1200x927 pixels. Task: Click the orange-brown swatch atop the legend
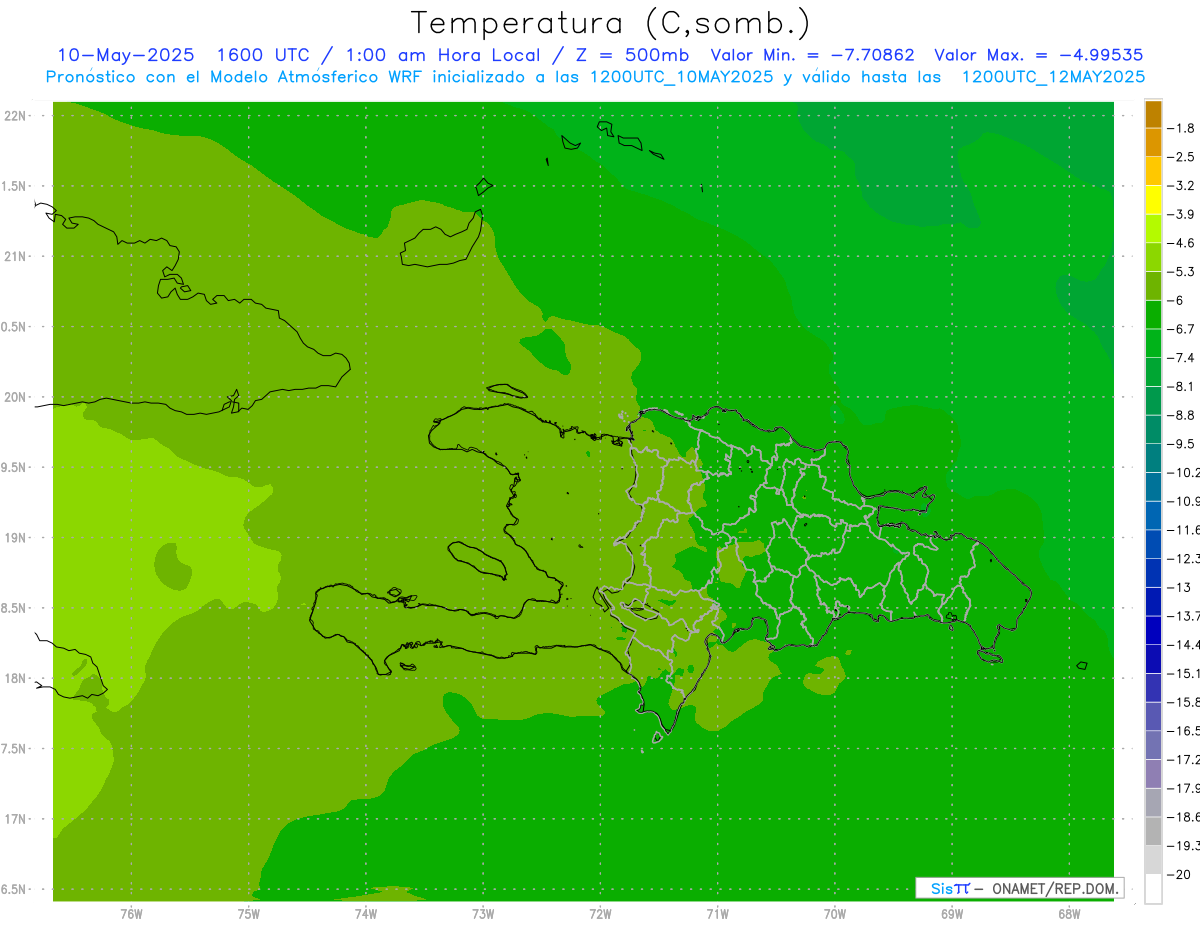pyautogui.click(x=1153, y=114)
